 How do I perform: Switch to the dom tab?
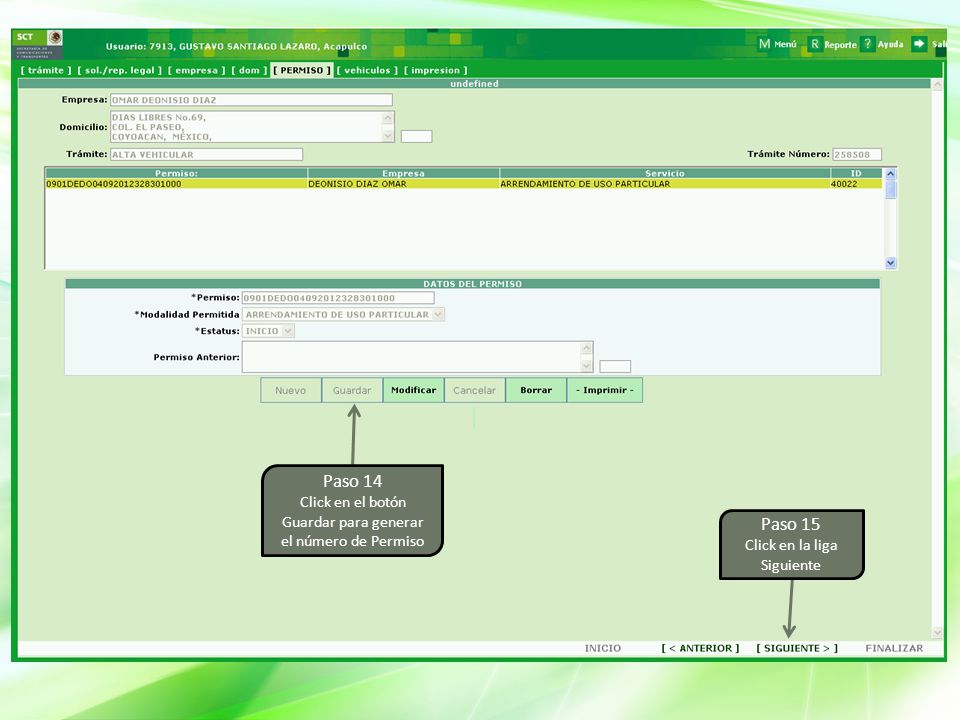[x=249, y=70]
